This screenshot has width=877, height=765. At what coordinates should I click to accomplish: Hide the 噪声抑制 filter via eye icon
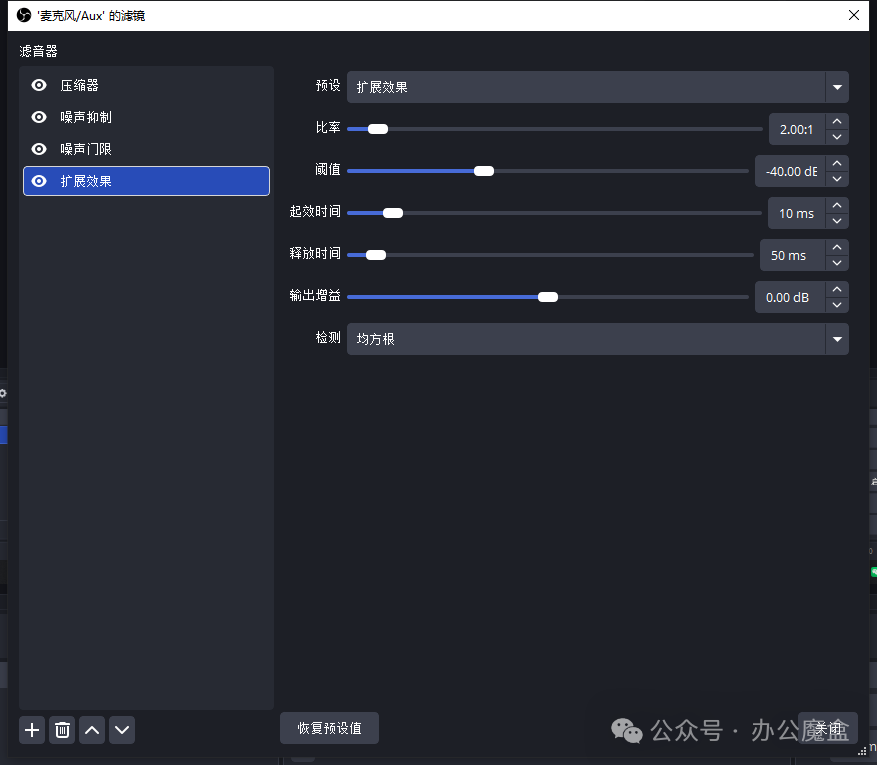coord(39,117)
